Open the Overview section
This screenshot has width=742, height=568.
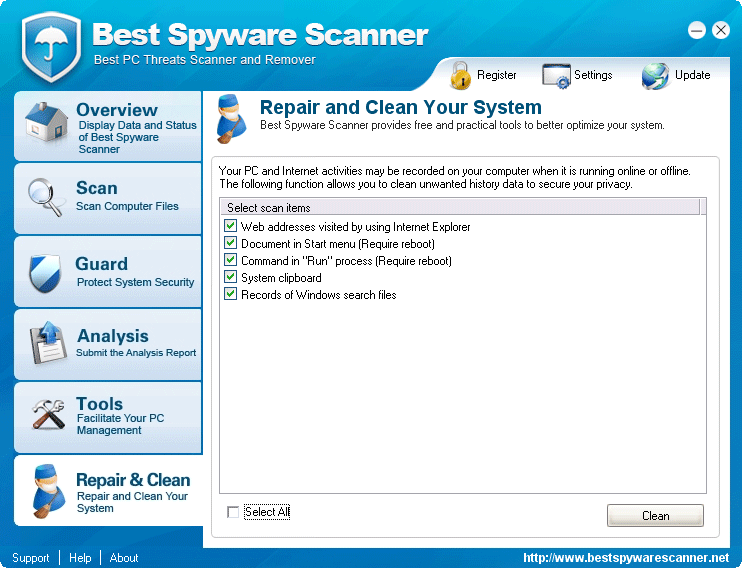pyautogui.click(x=108, y=126)
